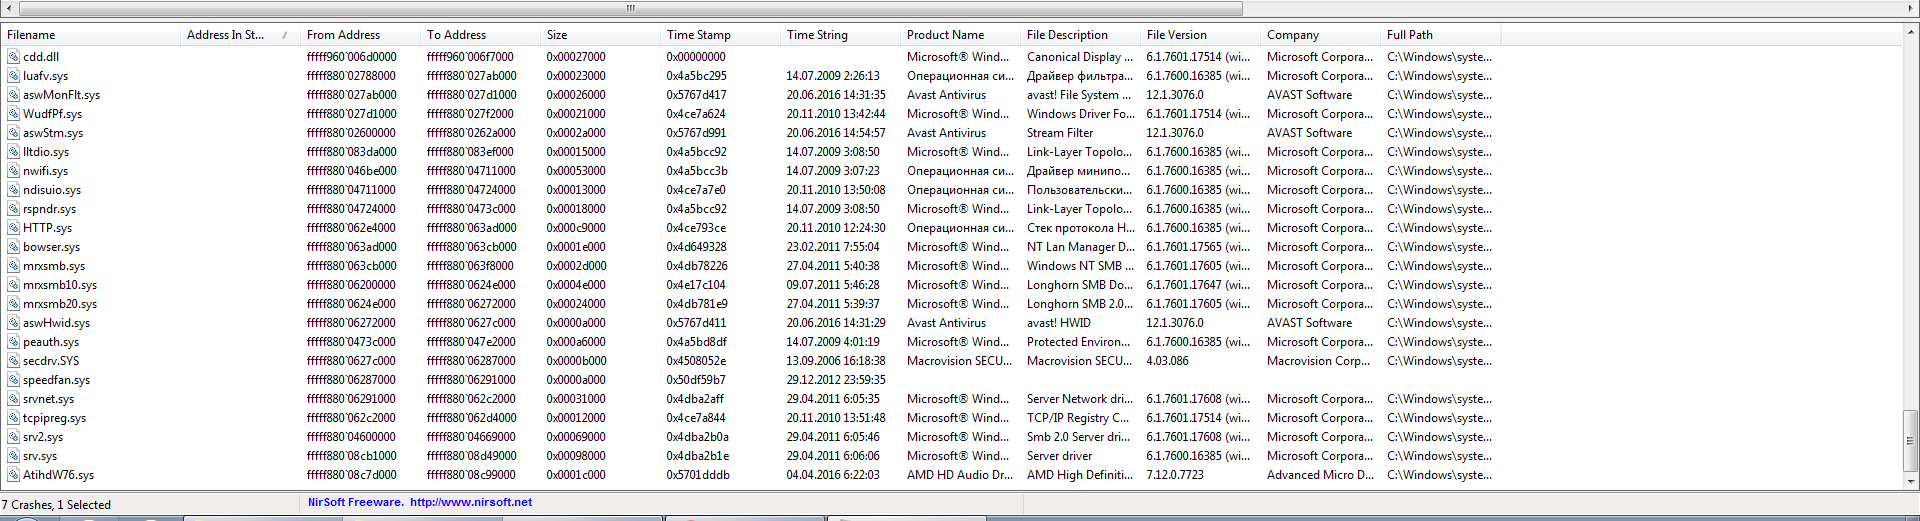This screenshot has width=1920, height=521.
Task: Click the left arrow of horizontal scrollbar
Action: [9, 8]
